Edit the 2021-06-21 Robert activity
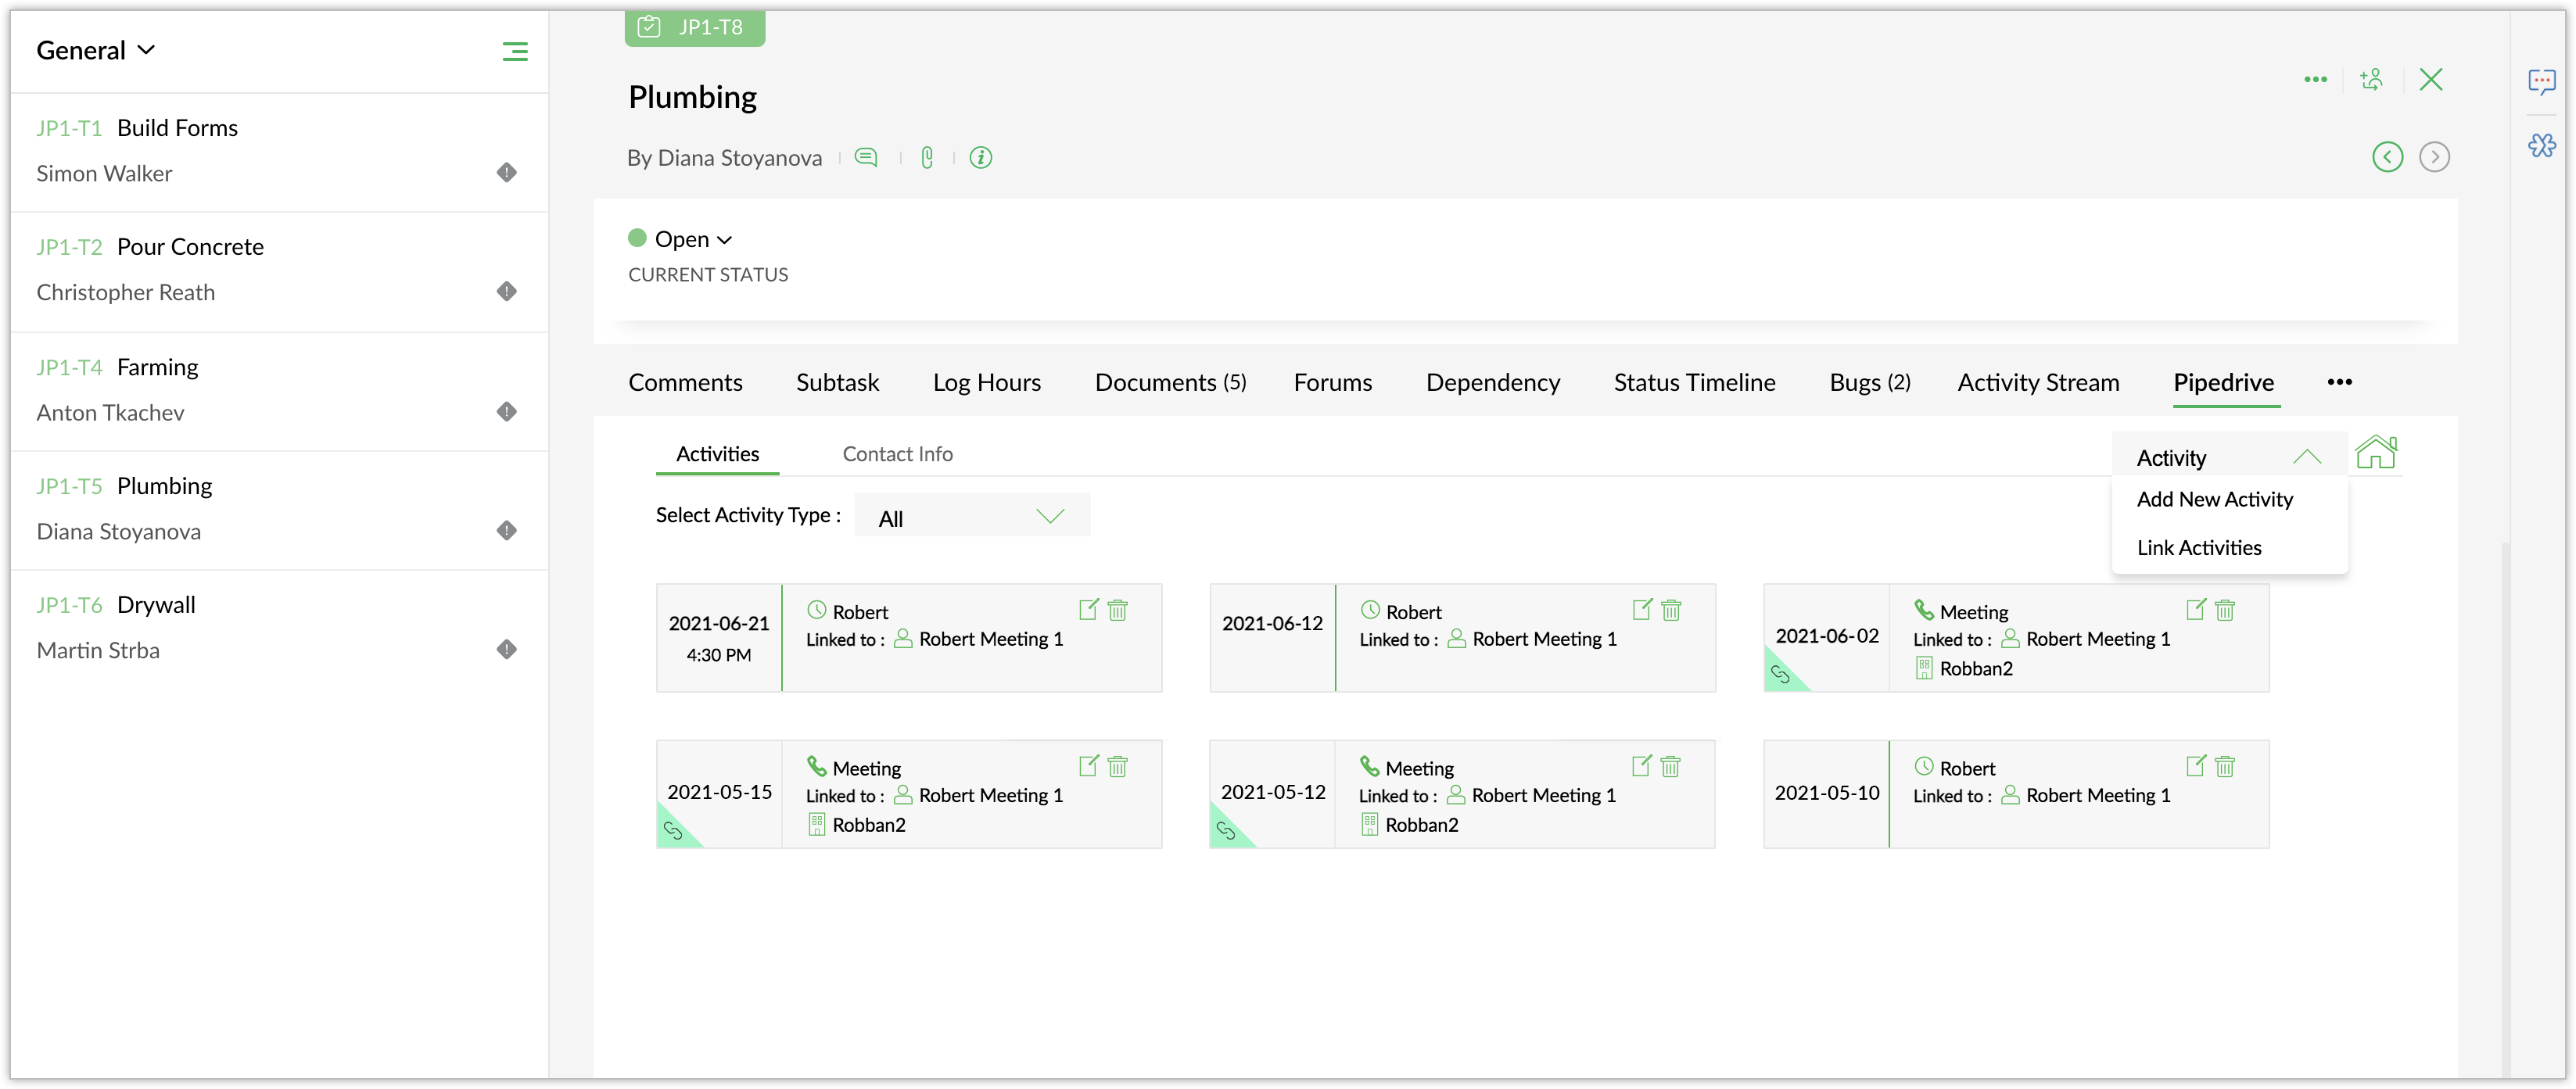2576x1089 pixels. (1088, 609)
